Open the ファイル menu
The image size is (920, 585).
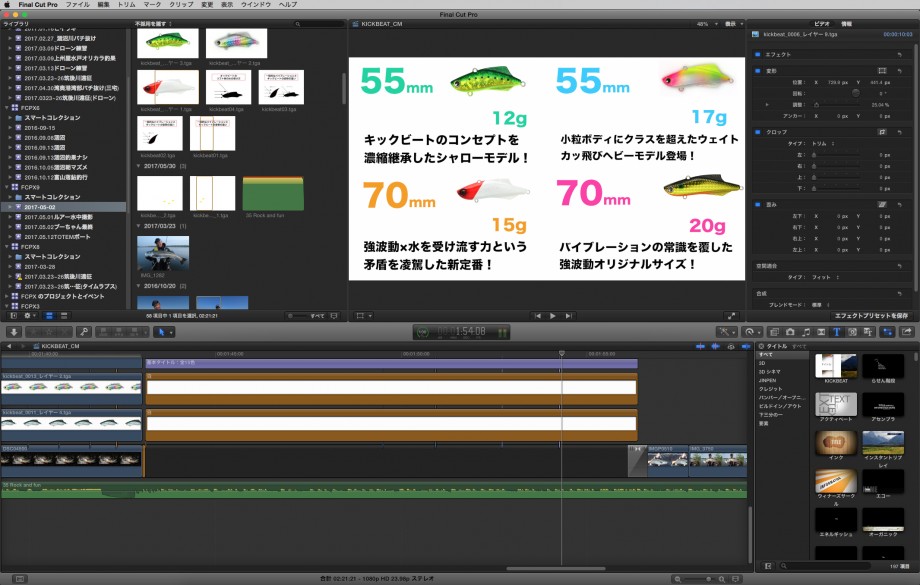click(77, 4)
